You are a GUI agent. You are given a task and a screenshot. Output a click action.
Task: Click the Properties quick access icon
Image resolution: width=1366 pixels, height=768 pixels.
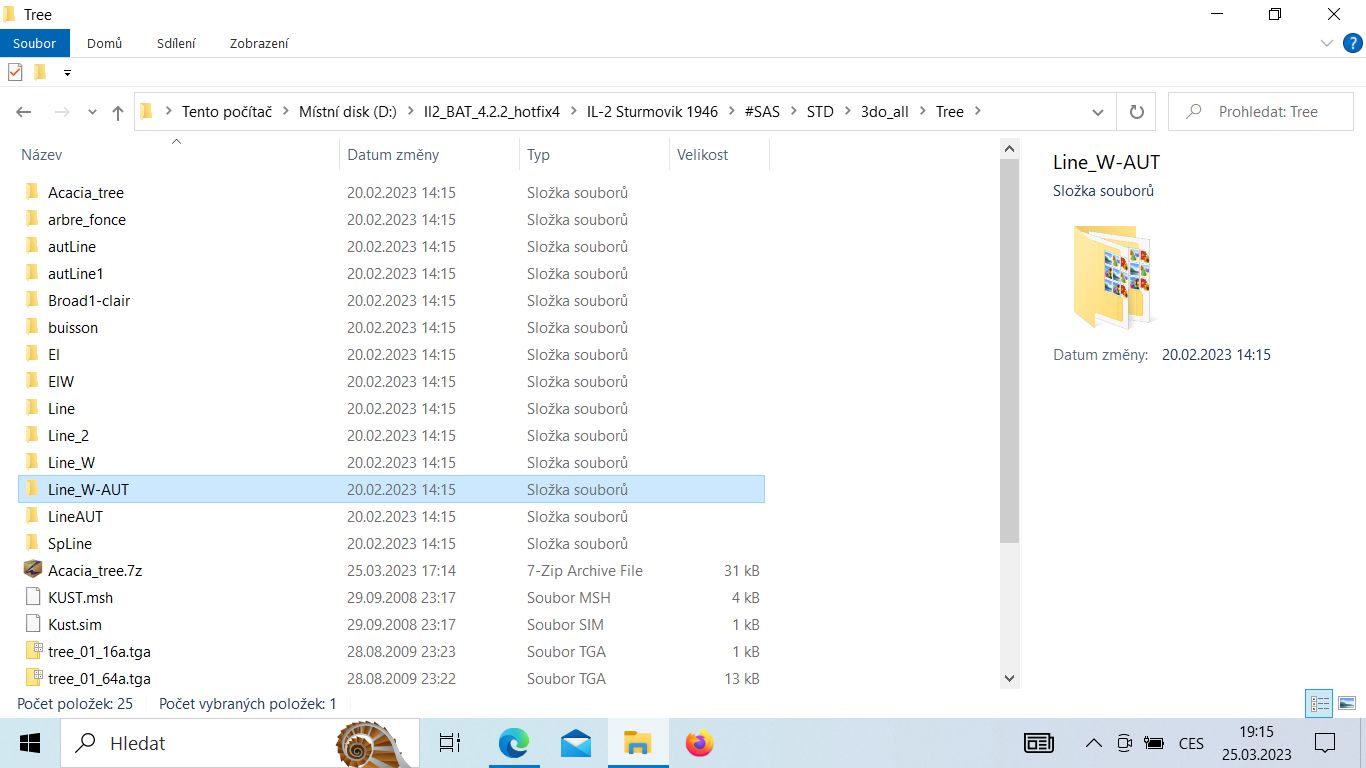point(15,72)
